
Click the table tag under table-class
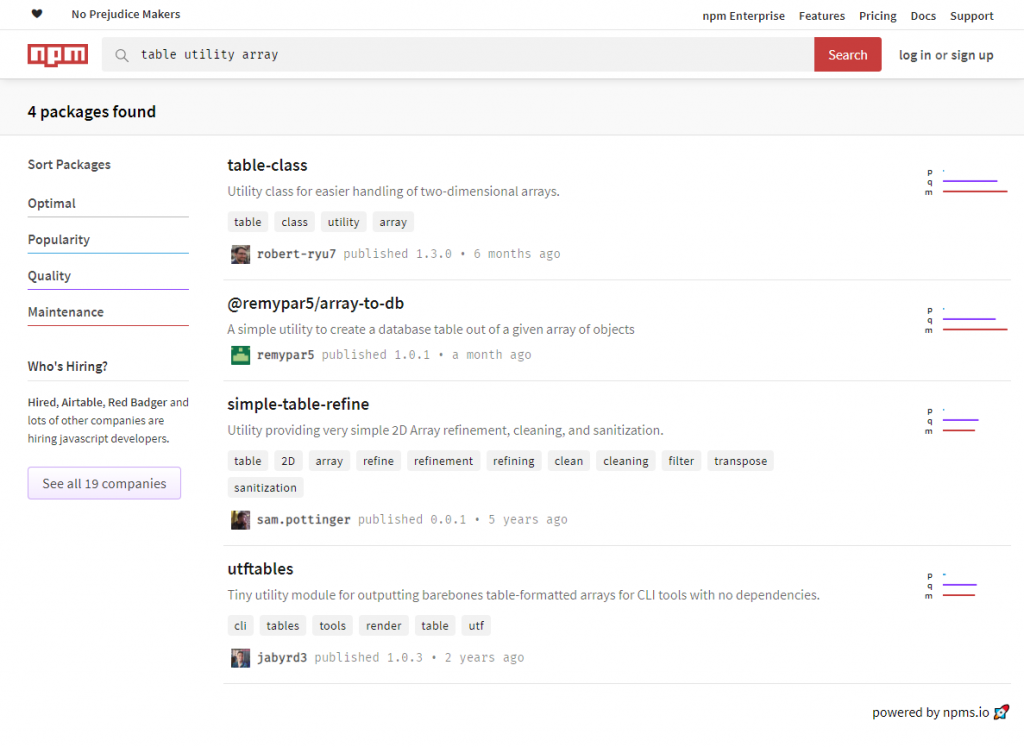[x=248, y=222]
